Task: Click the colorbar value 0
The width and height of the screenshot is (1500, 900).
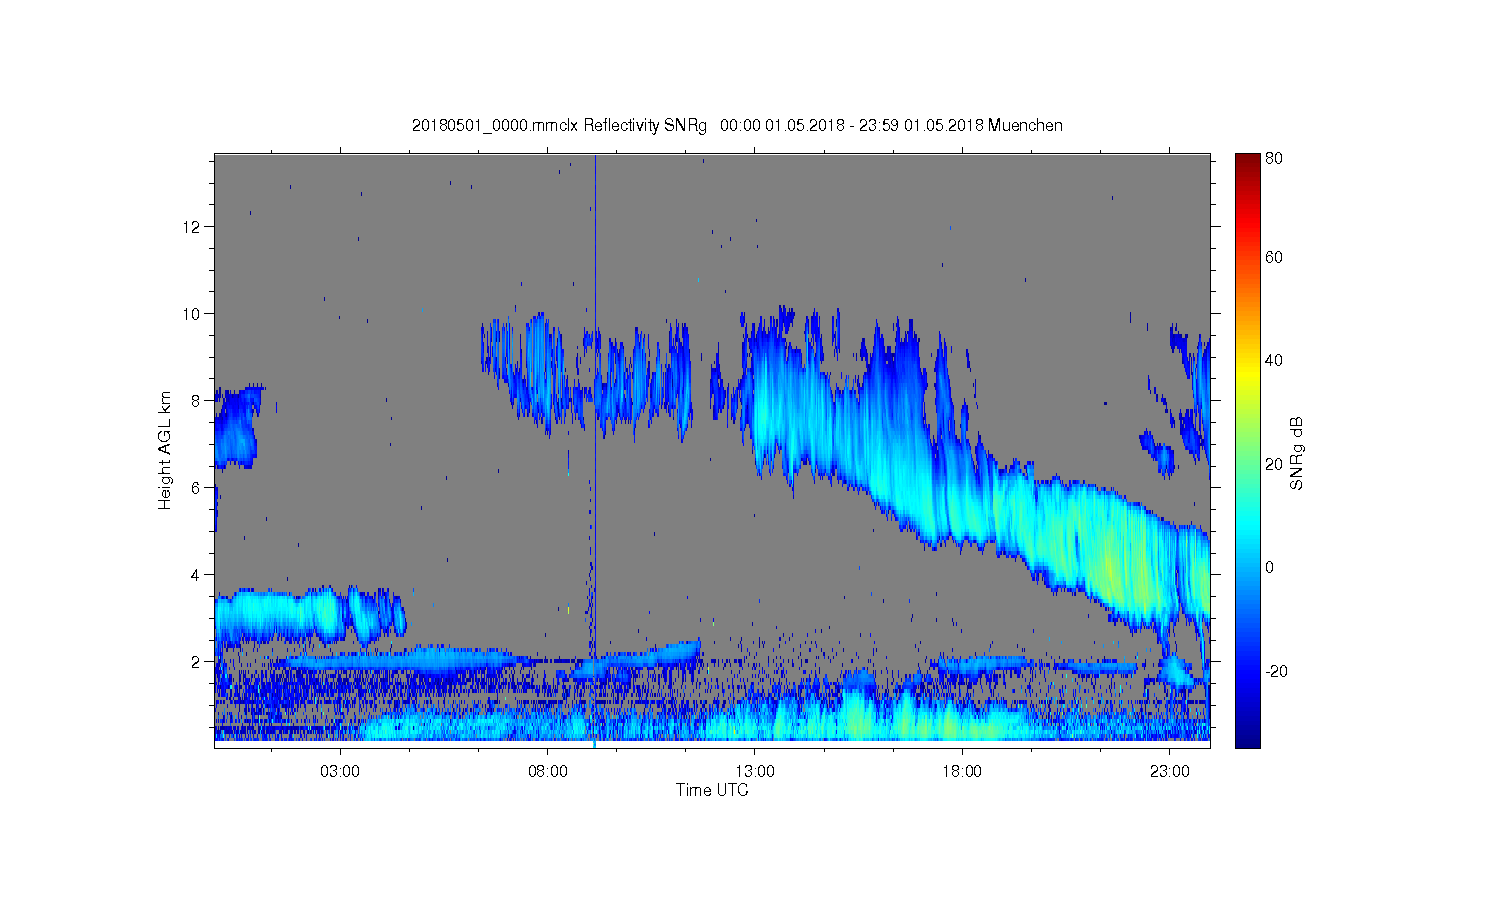Action: 1269,567
